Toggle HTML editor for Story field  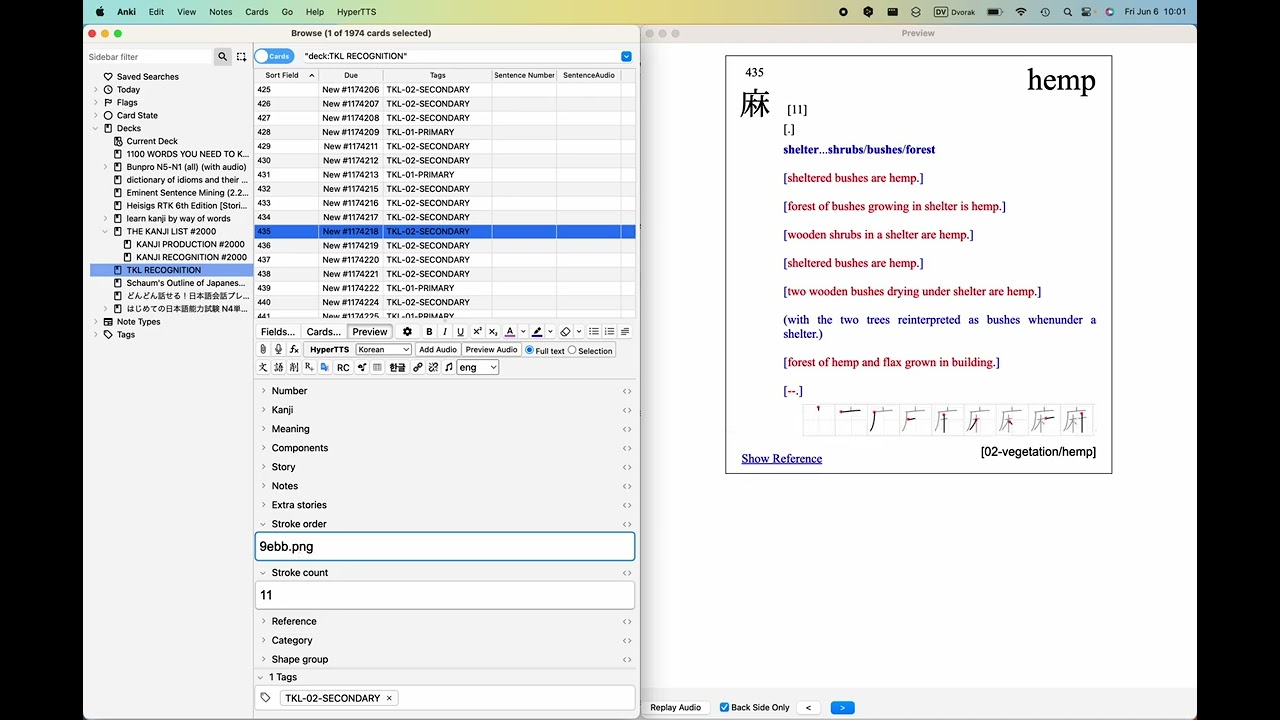(x=627, y=467)
